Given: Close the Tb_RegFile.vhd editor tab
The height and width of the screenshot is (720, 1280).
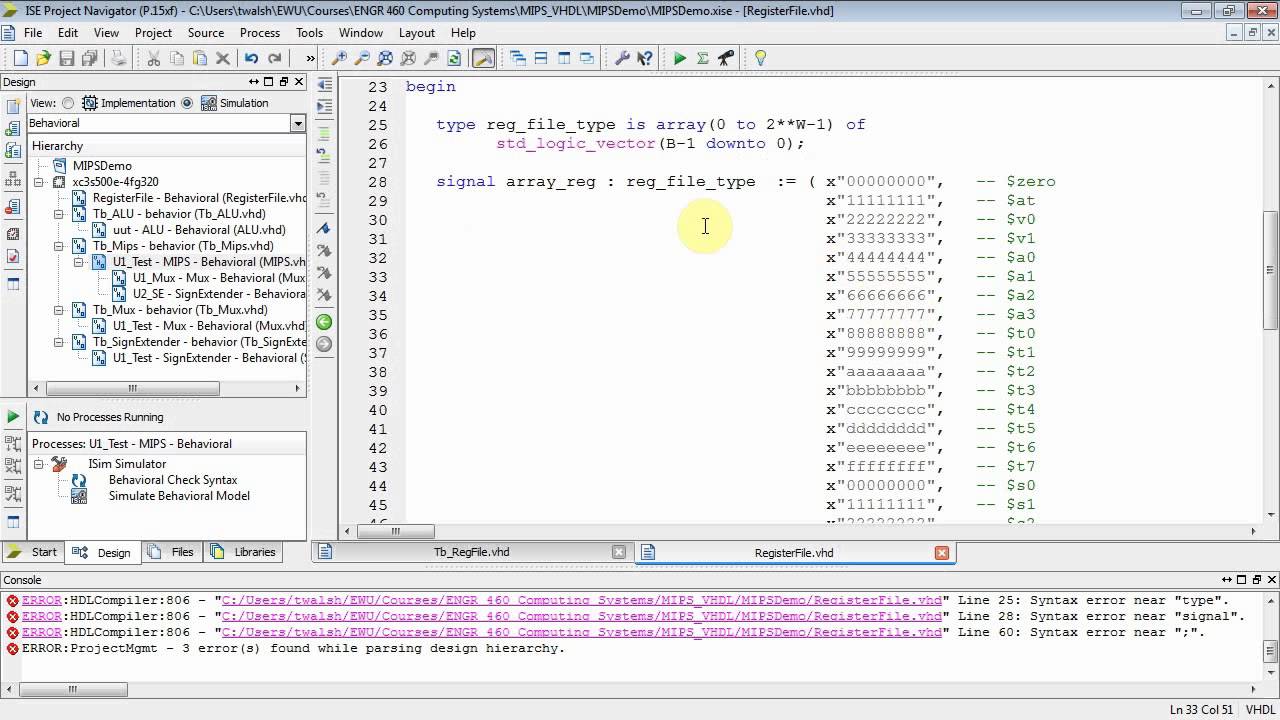Looking at the screenshot, I should pos(618,552).
